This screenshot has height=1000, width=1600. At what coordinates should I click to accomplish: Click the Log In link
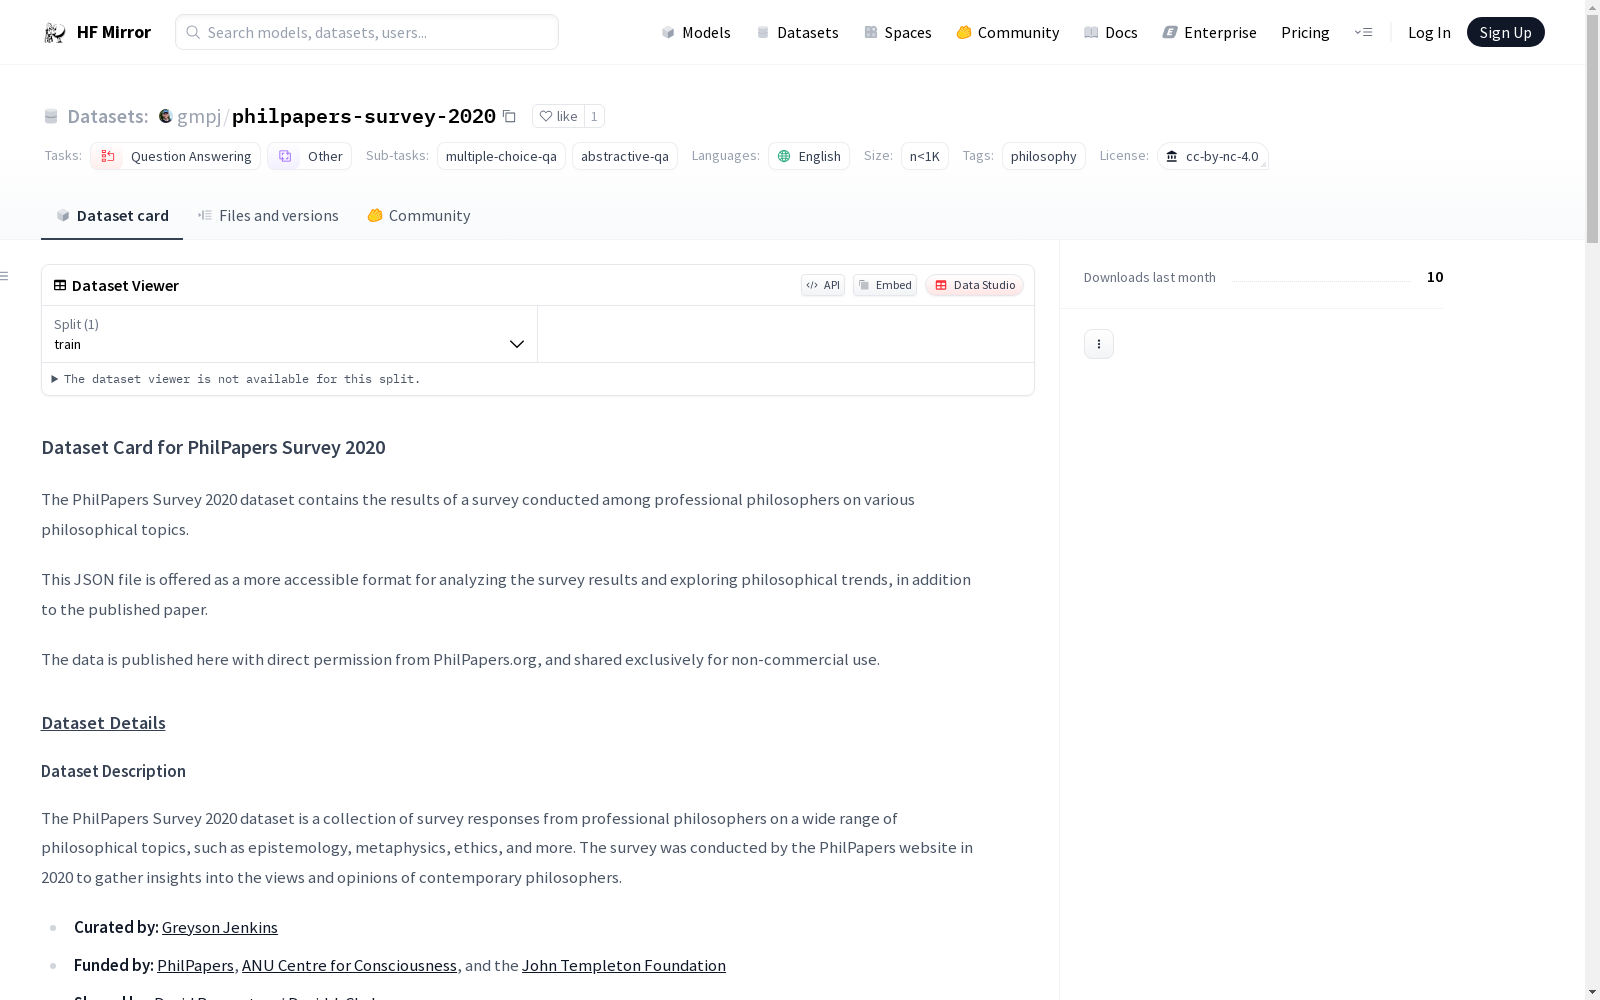click(1429, 32)
